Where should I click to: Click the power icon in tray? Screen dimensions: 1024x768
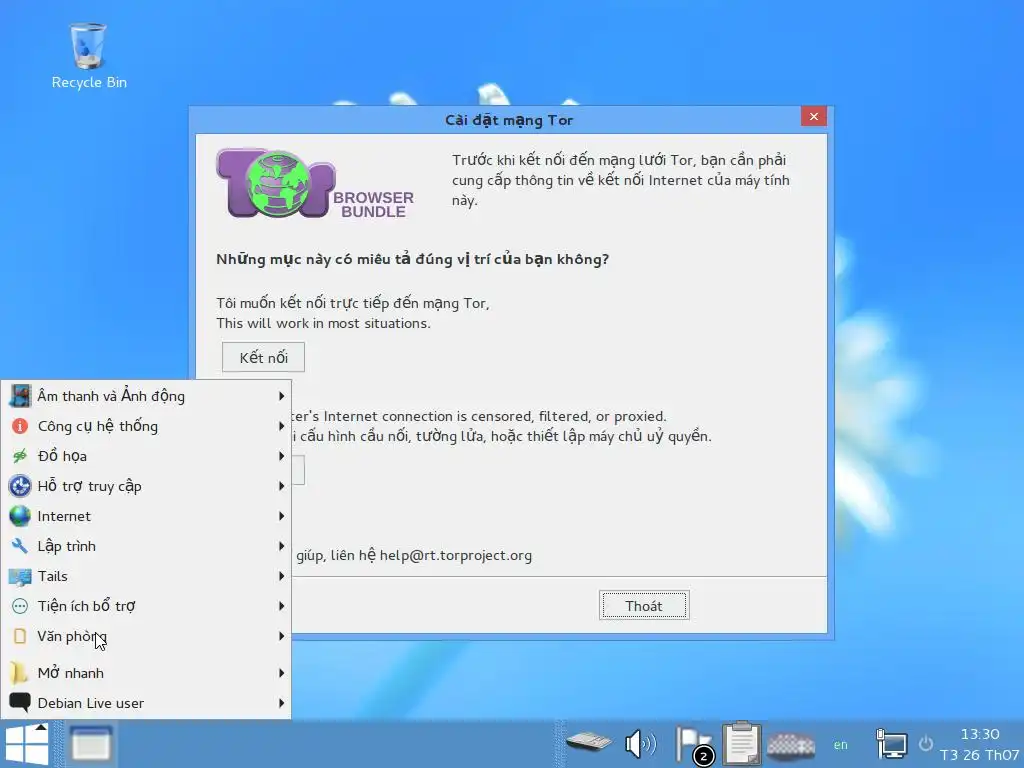click(925, 743)
